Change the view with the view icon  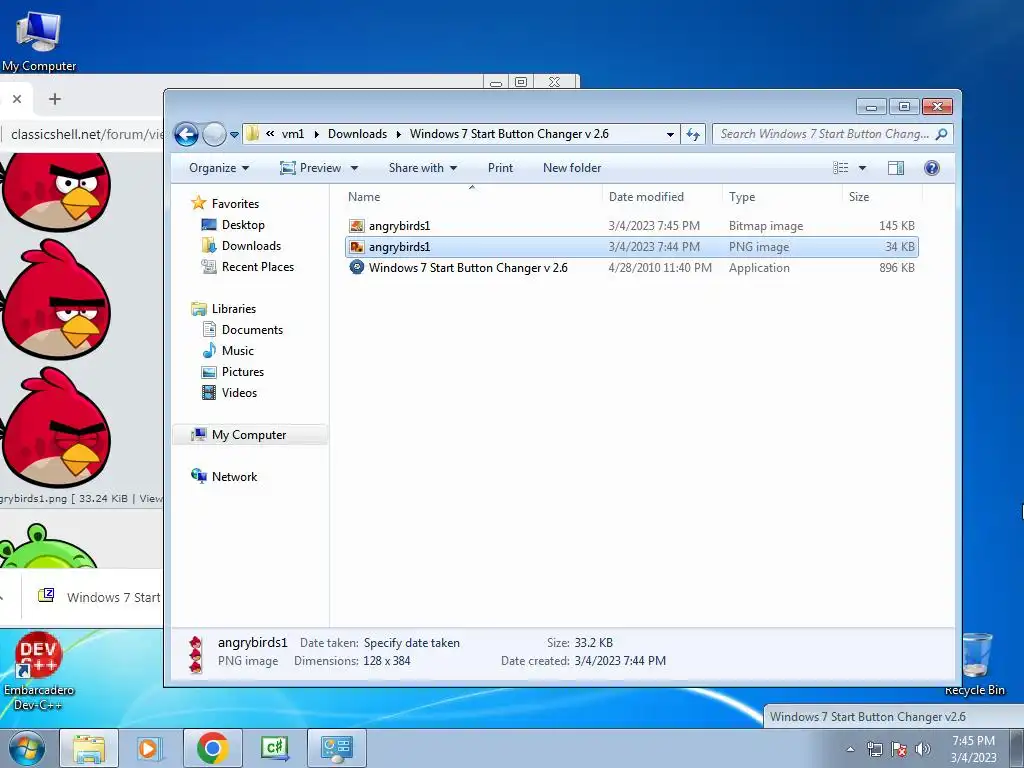click(840, 168)
